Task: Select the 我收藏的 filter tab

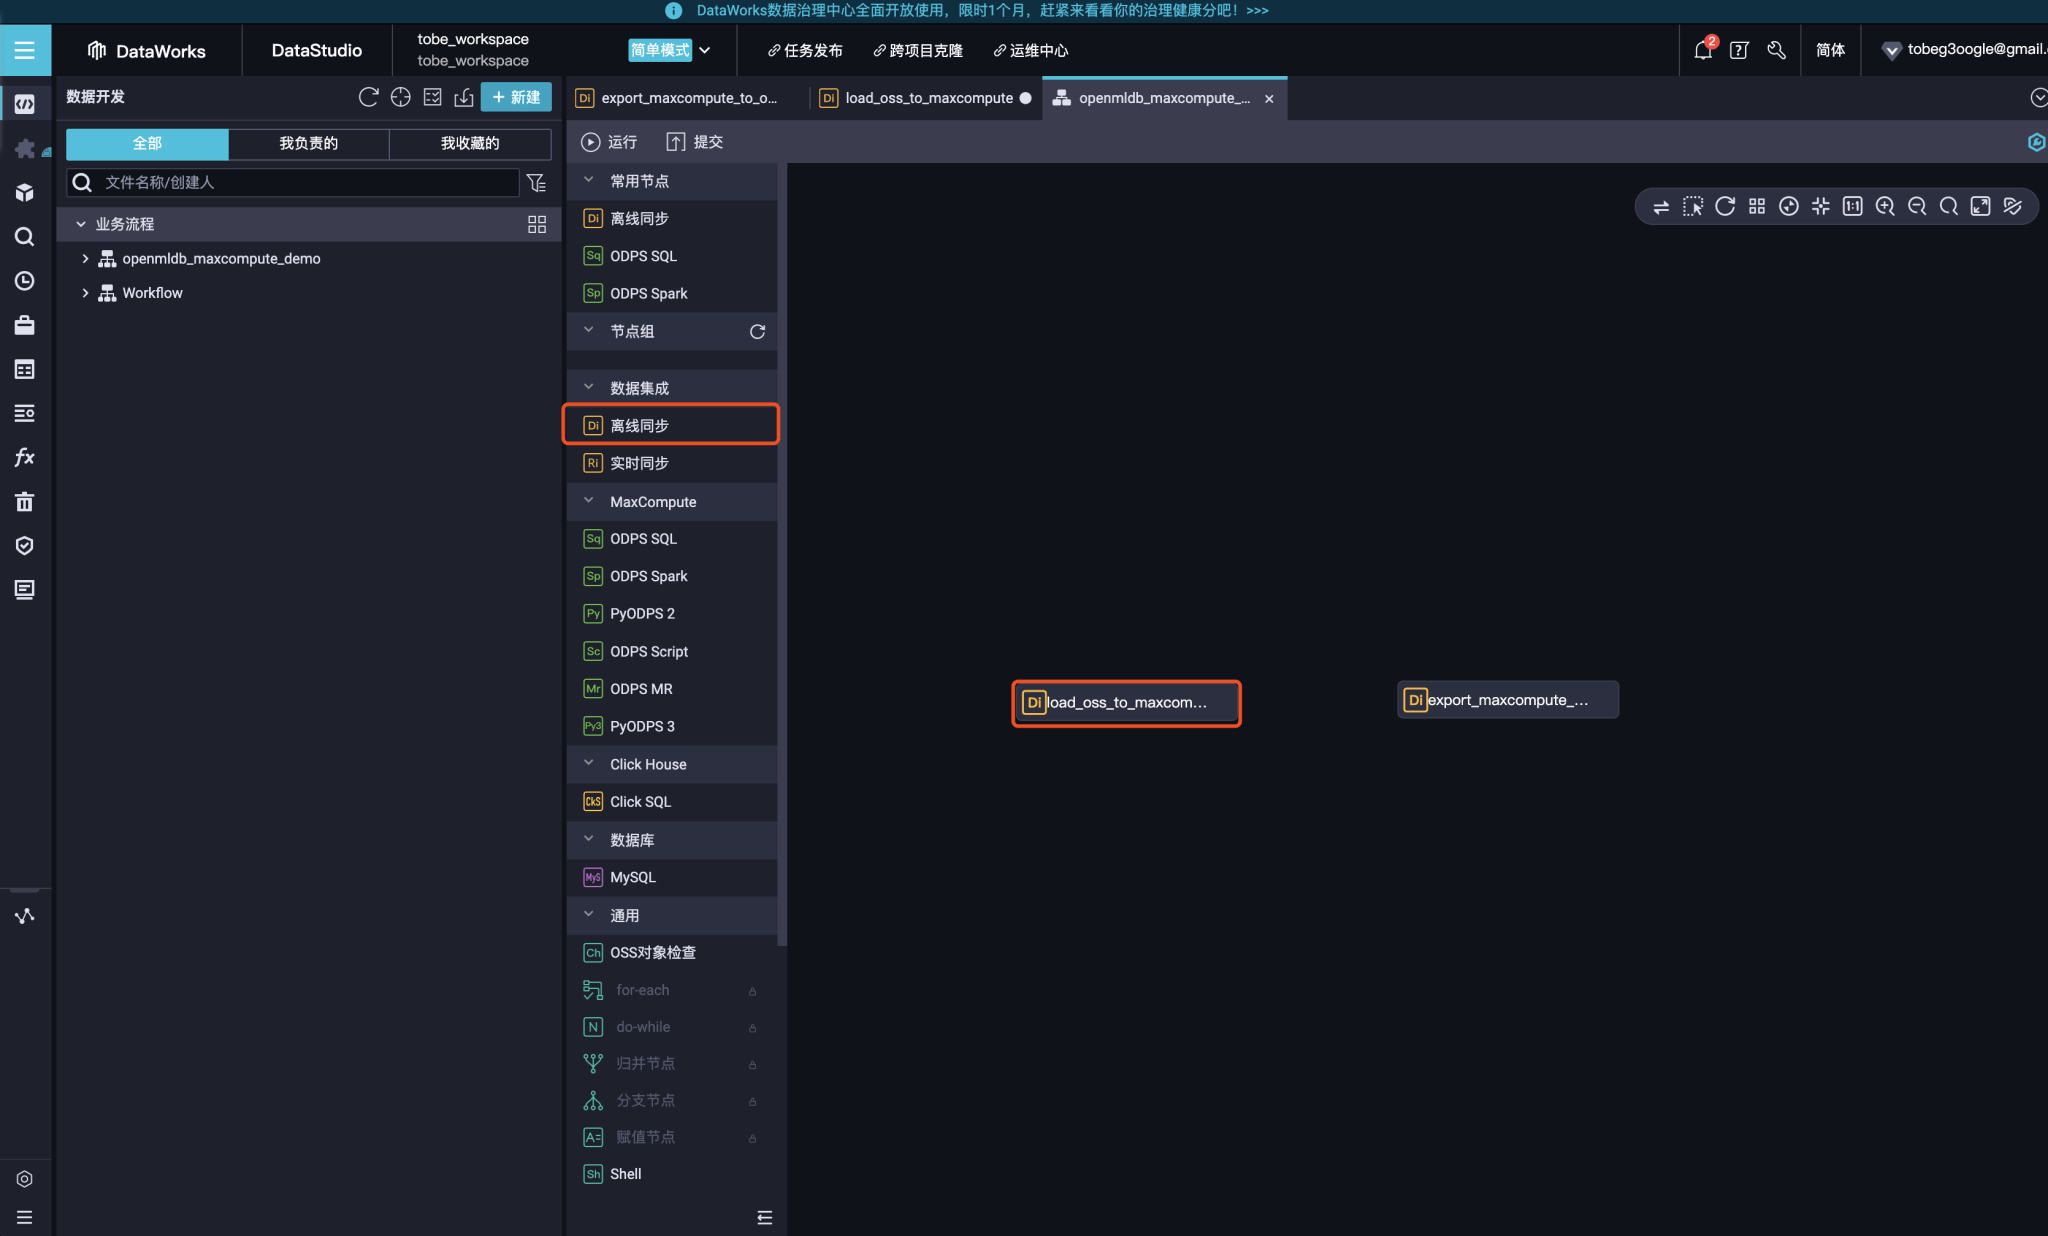Action: [469, 143]
